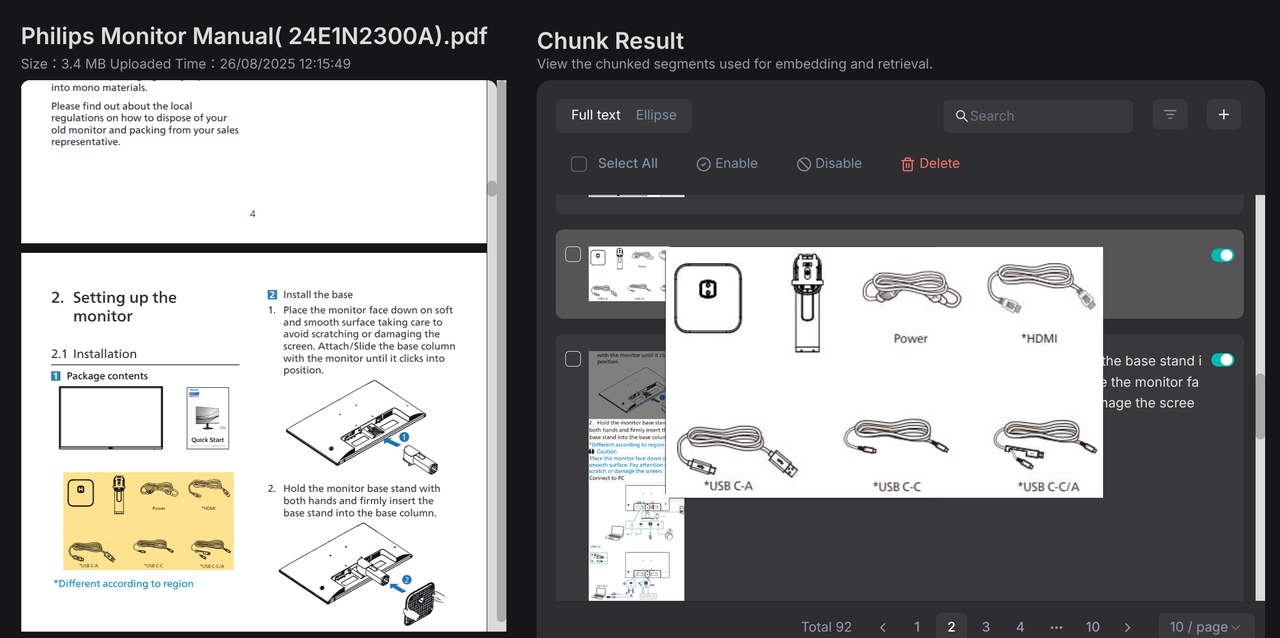Jump to page 10 in pagination
Viewport: 1280px width, 638px height.
click(x=1092, y=627)
